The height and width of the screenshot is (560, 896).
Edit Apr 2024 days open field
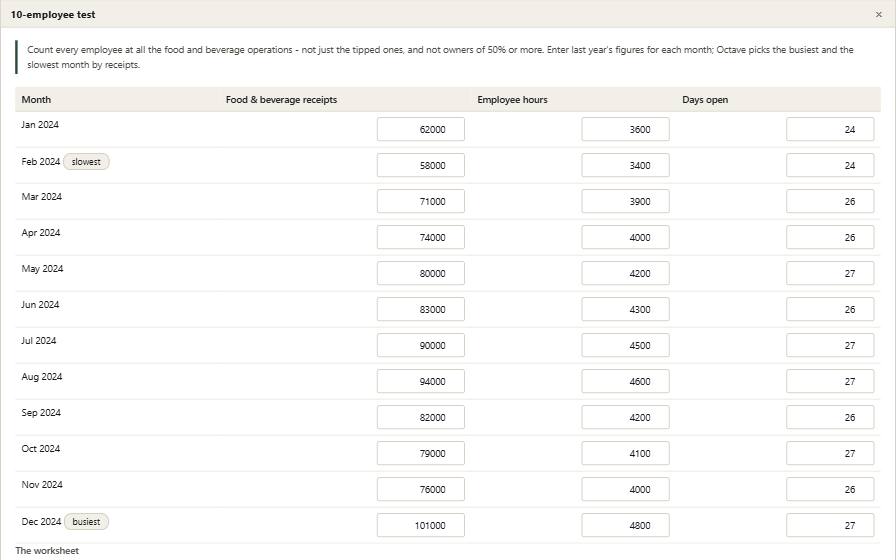click(830, 237)
